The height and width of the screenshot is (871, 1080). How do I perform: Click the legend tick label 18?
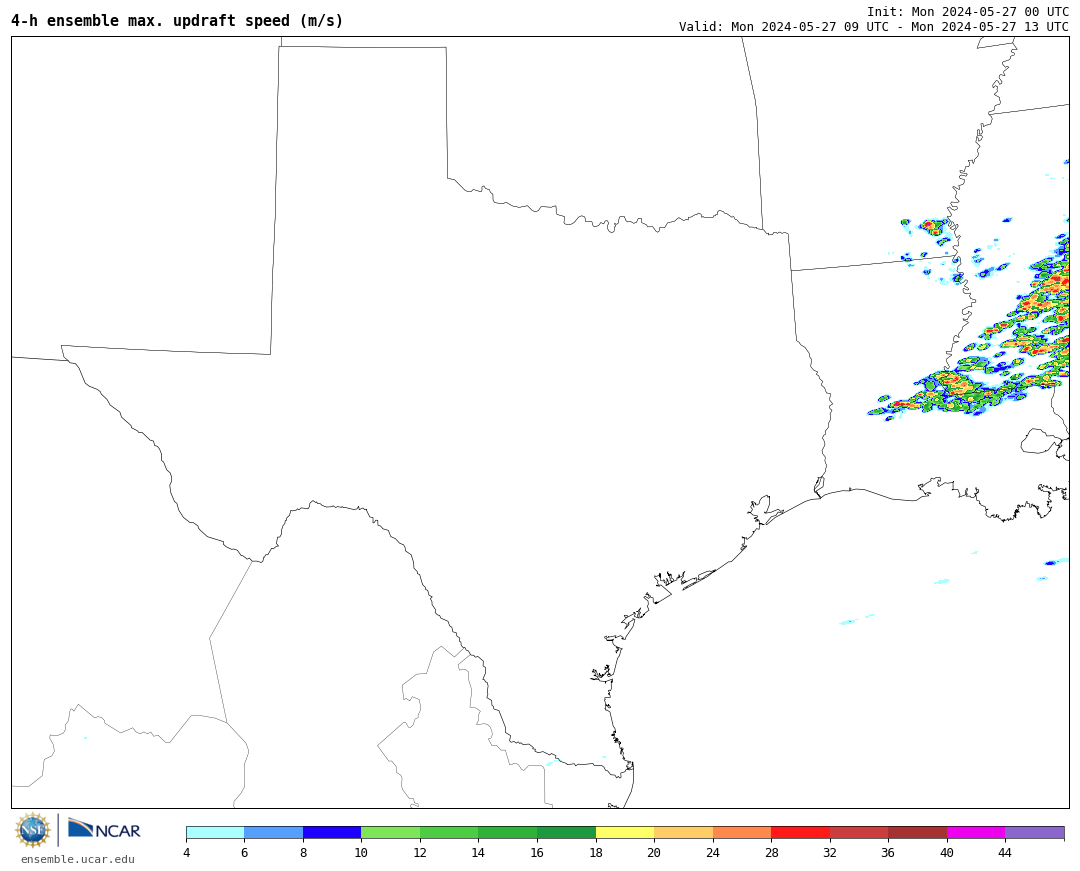click(x=596, y=852)
